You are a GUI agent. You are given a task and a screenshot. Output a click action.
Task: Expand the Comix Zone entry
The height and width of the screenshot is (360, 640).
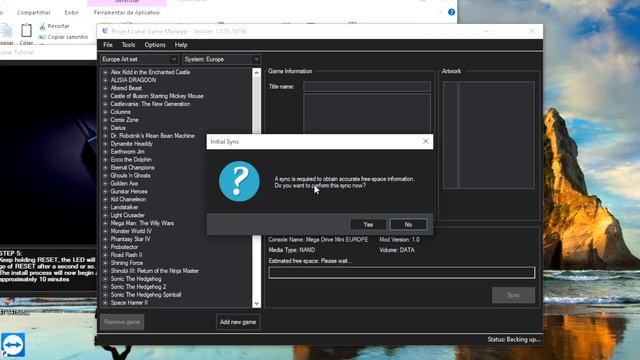105,120
